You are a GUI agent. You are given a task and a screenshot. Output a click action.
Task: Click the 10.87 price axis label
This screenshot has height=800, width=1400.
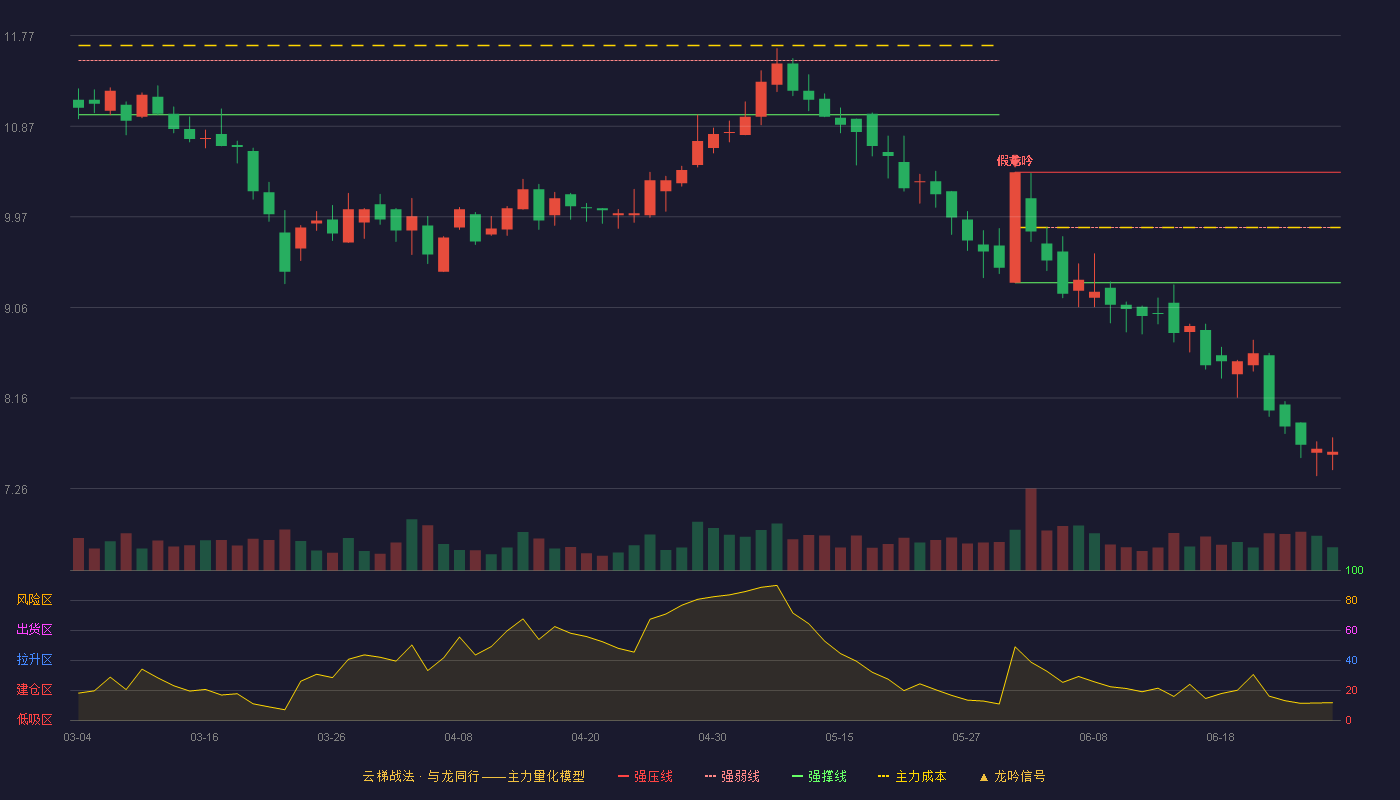tap(19, 127)
